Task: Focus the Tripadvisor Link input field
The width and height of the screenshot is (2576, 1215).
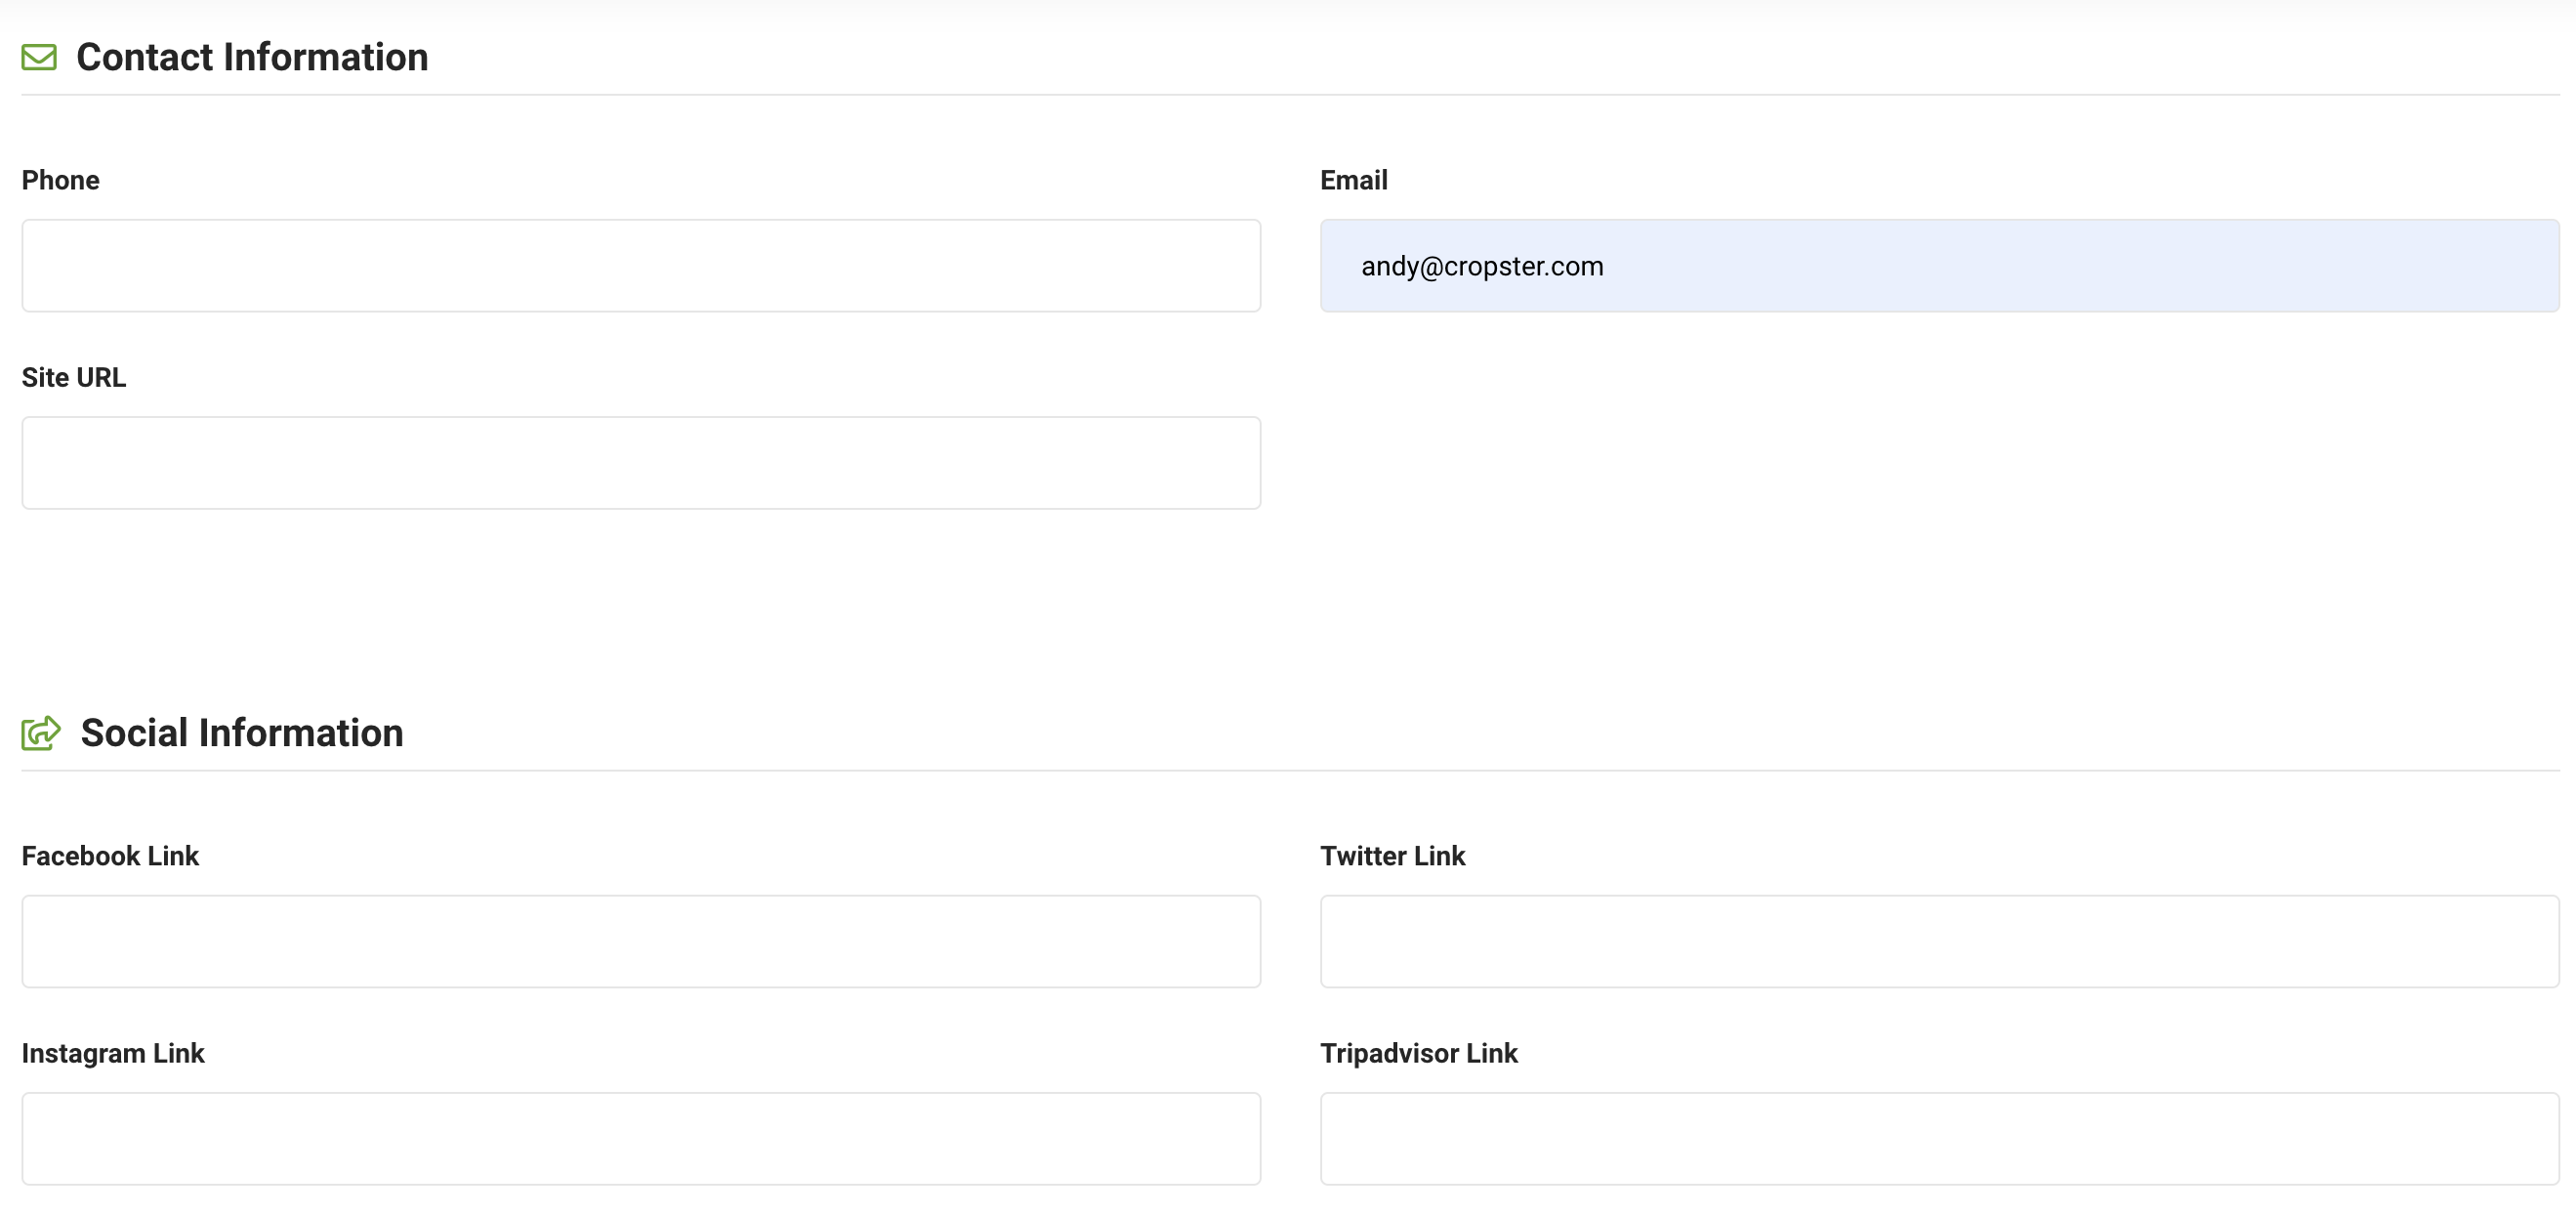Action: 1939,1138
